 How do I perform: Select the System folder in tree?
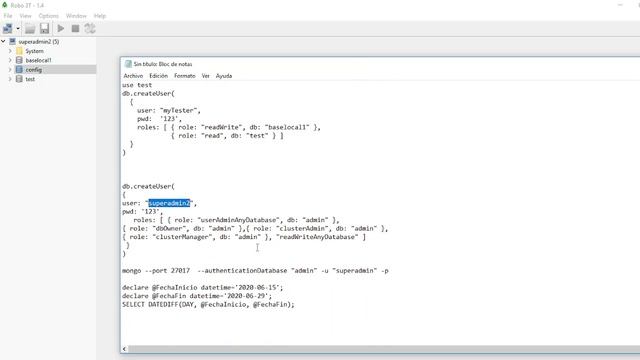tap(34, 51)
